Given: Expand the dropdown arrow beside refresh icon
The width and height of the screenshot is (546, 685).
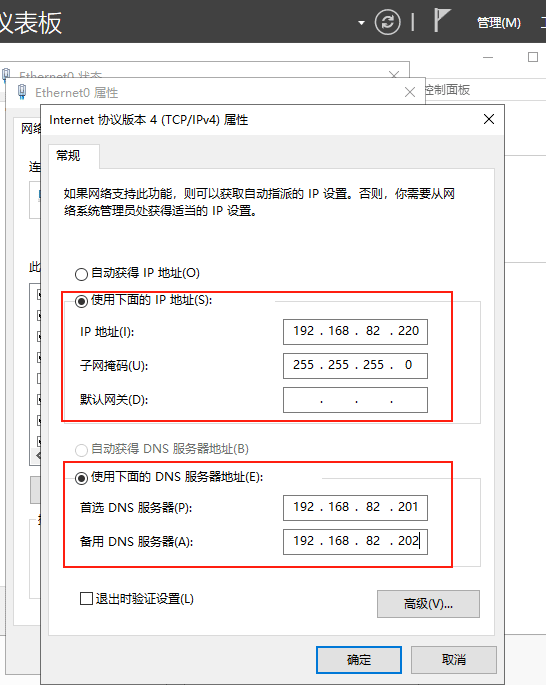Looking at the screenshot, I should point(361,23).
